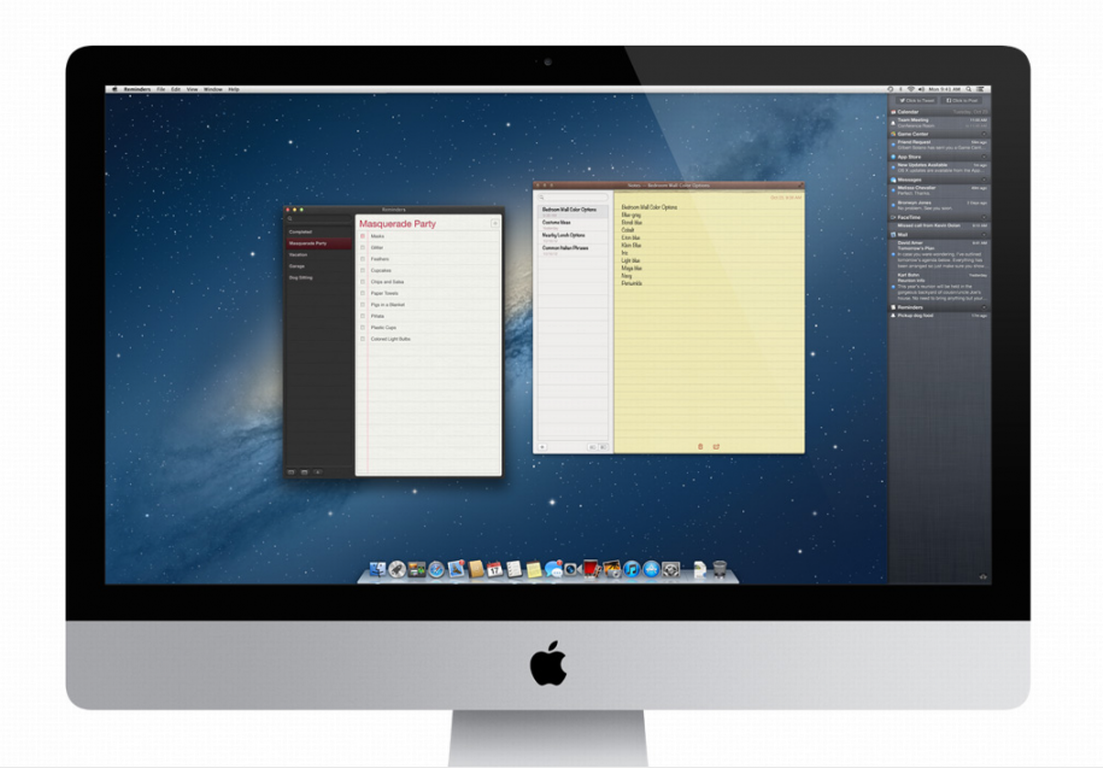Screen dimensions: 1103x768
Task: Open iPhoto icon in dock
Action: [611, 569]
